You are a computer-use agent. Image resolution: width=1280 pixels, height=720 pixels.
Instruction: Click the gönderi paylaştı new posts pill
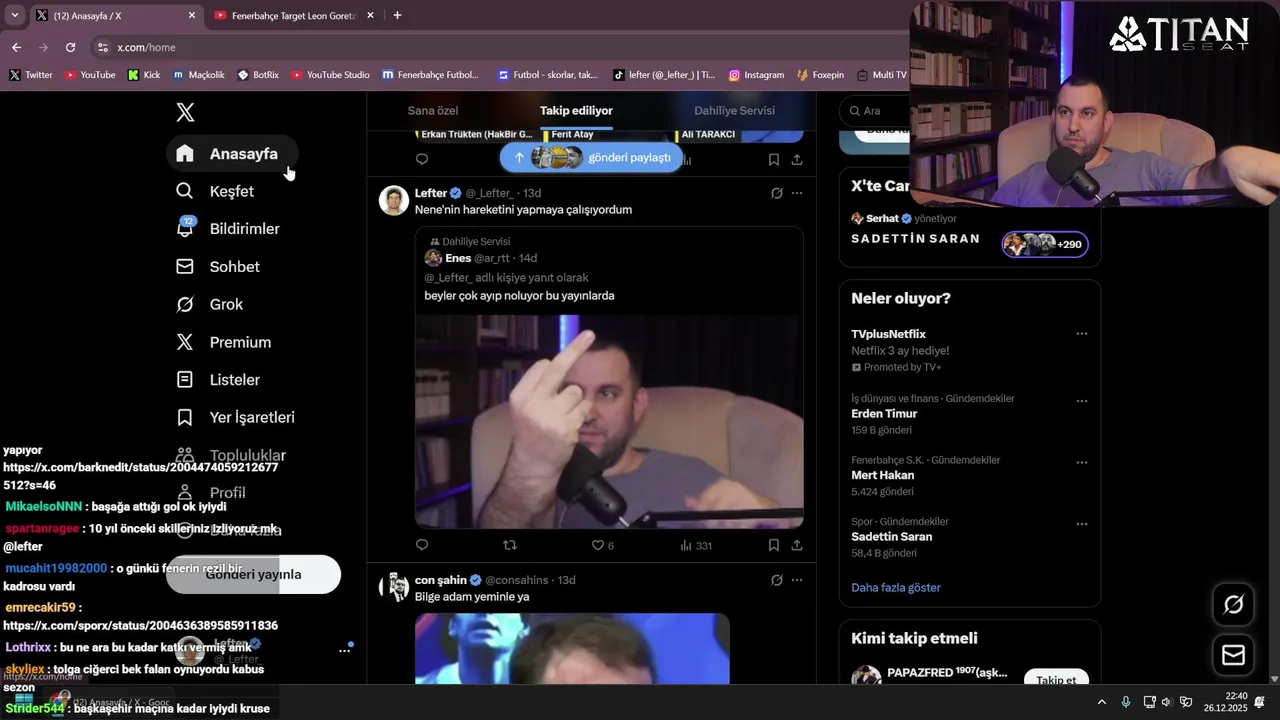coord(592,158)
